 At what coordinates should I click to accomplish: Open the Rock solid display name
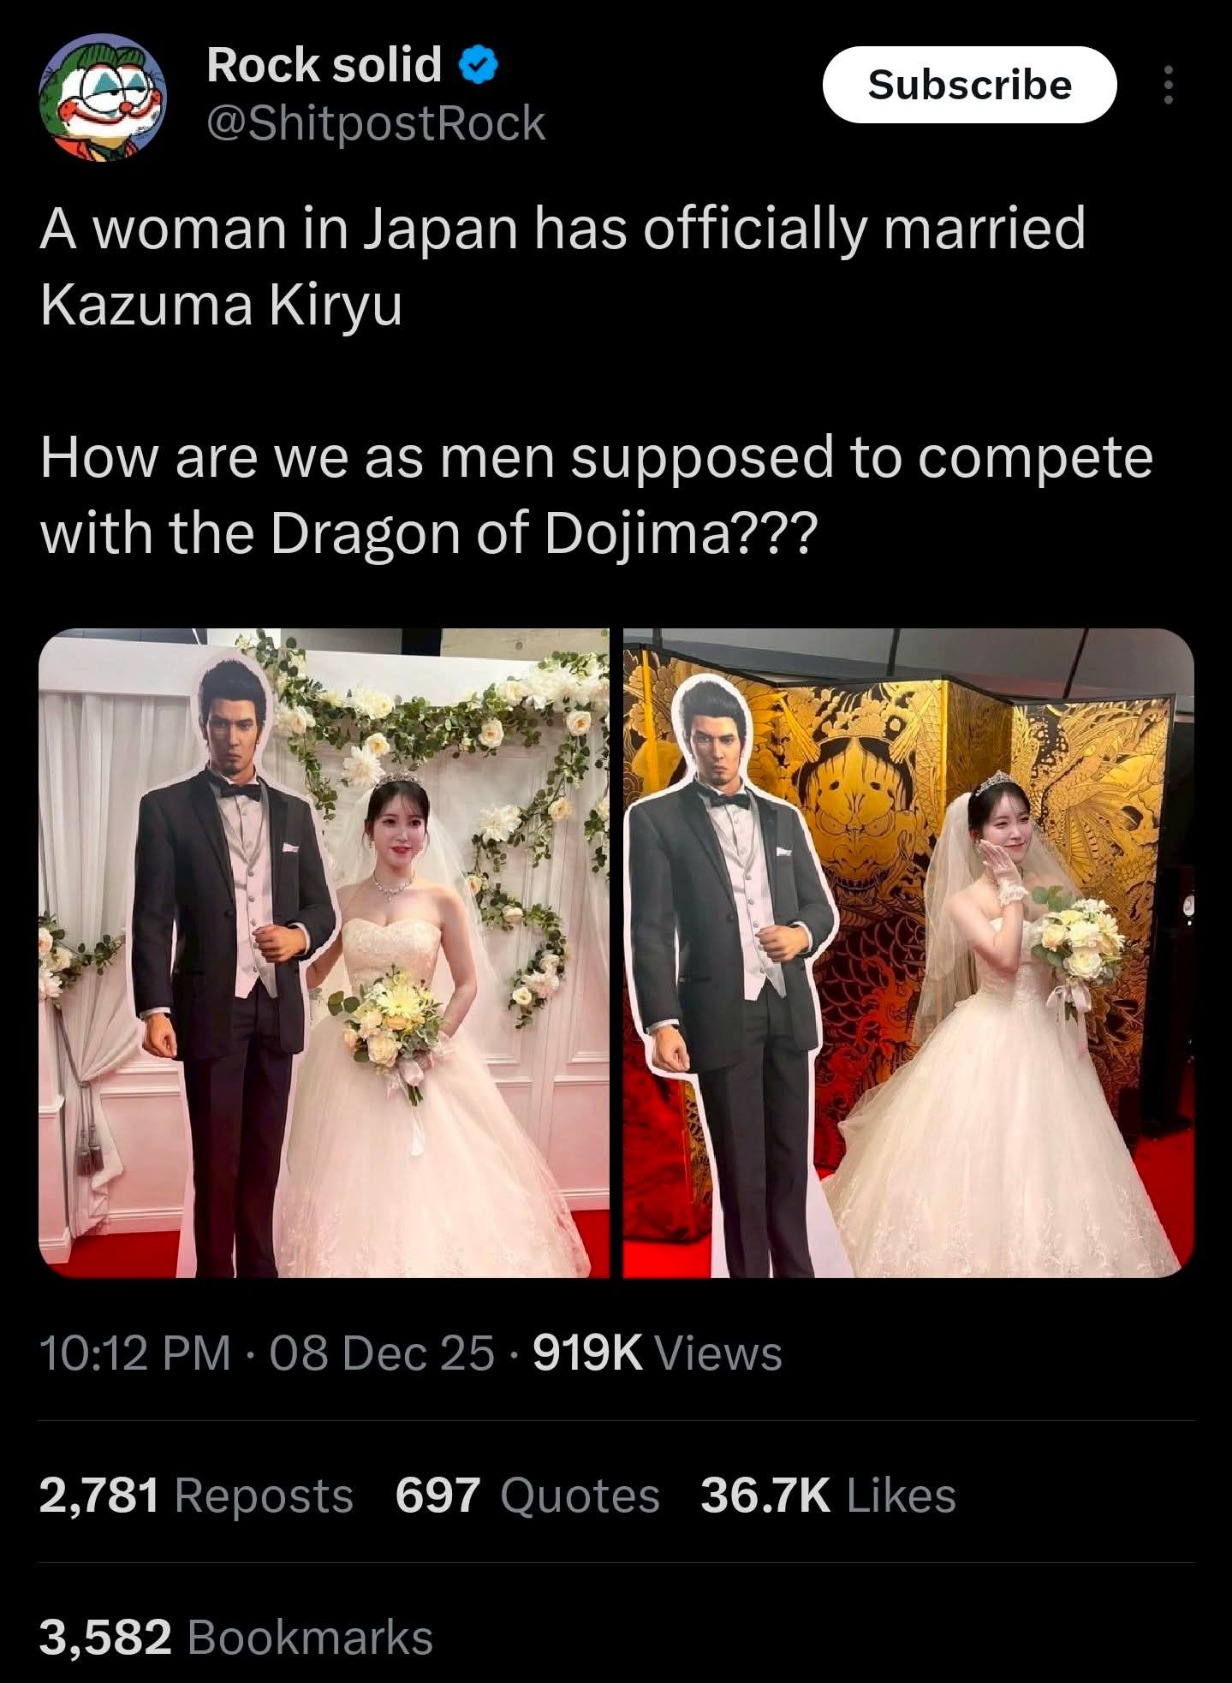[324, 65]
